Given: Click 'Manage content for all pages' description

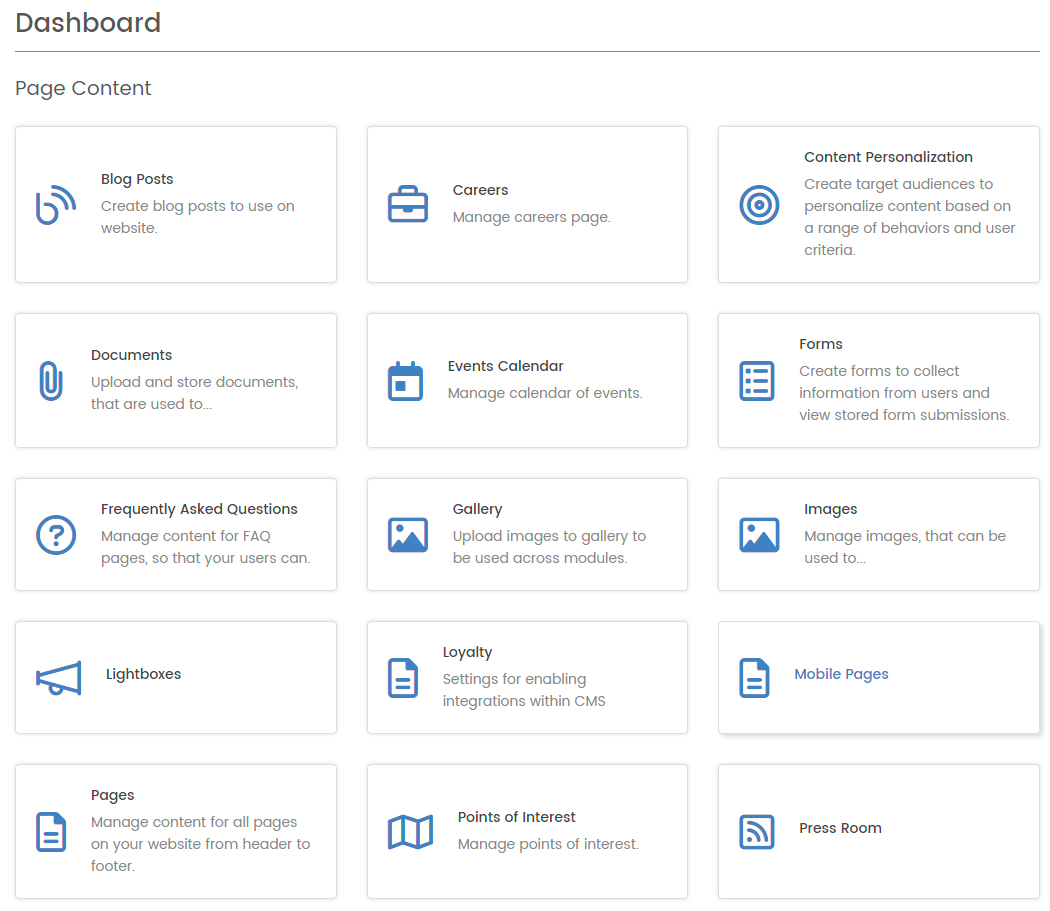Looking at the screenshot, I should click(200, 844).
